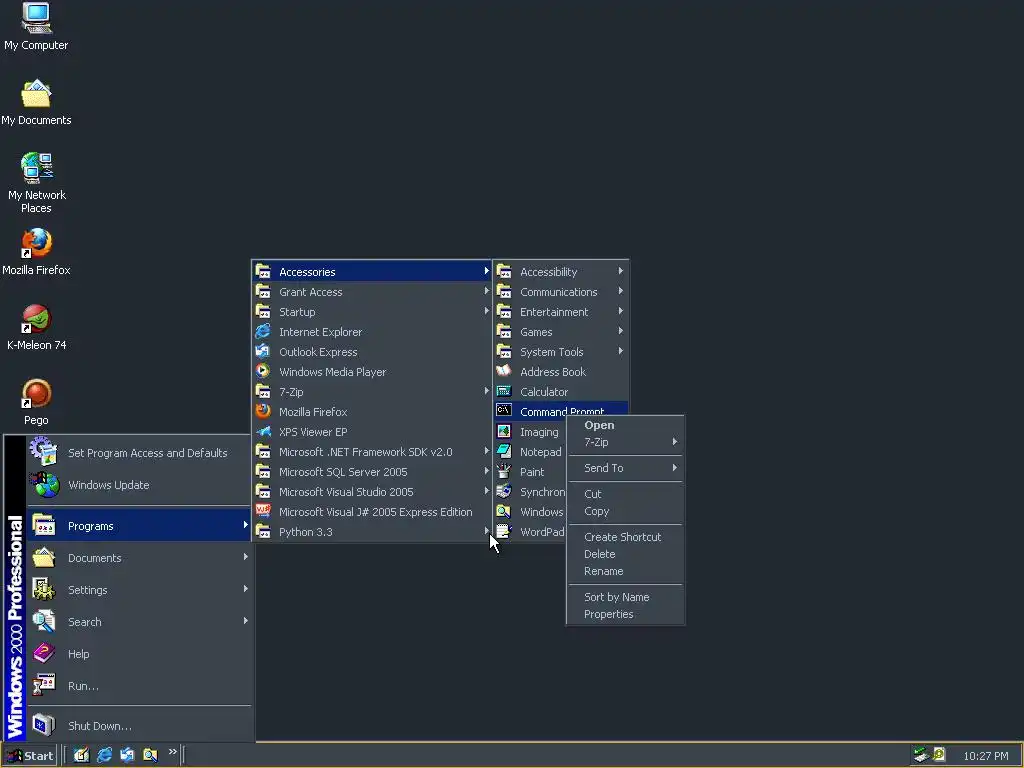Open Communications folder in Accessories

click(x=560, y=292)
